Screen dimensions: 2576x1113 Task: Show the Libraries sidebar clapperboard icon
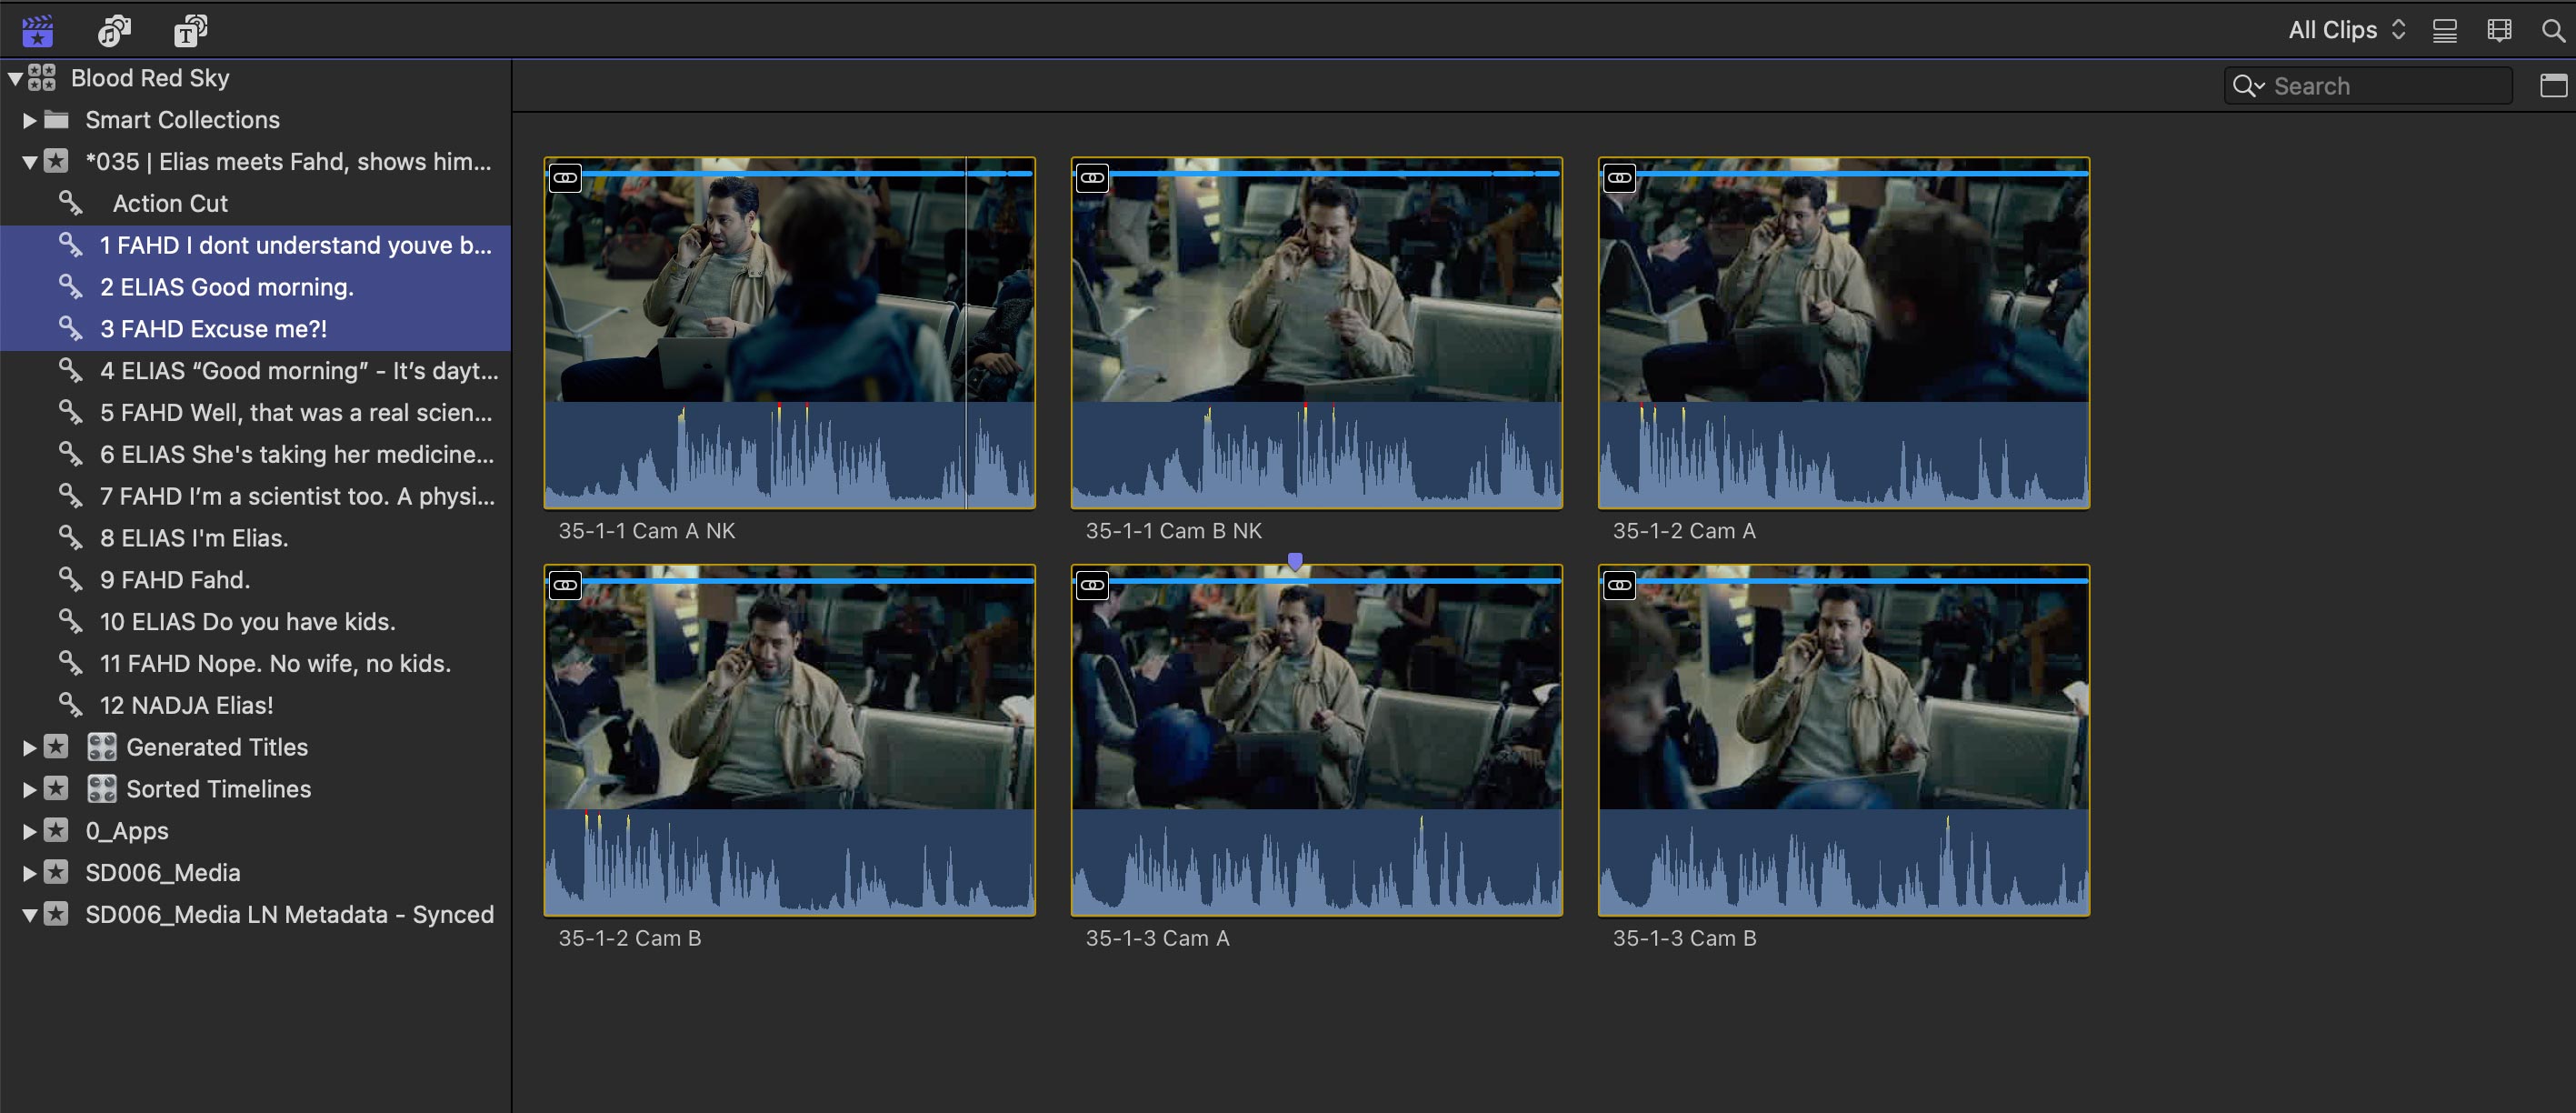coord(37,31)
